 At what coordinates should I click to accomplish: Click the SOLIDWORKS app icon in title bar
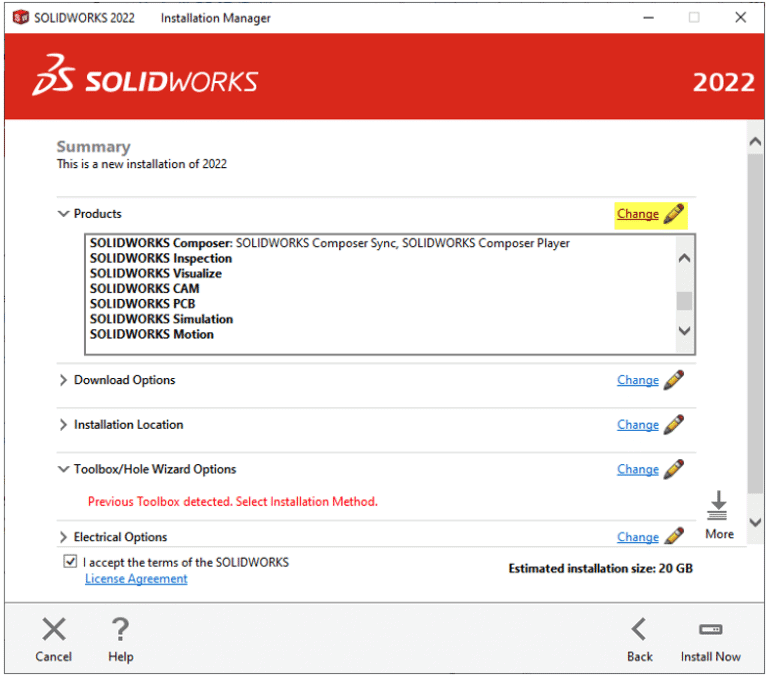[x=21, y=18]
